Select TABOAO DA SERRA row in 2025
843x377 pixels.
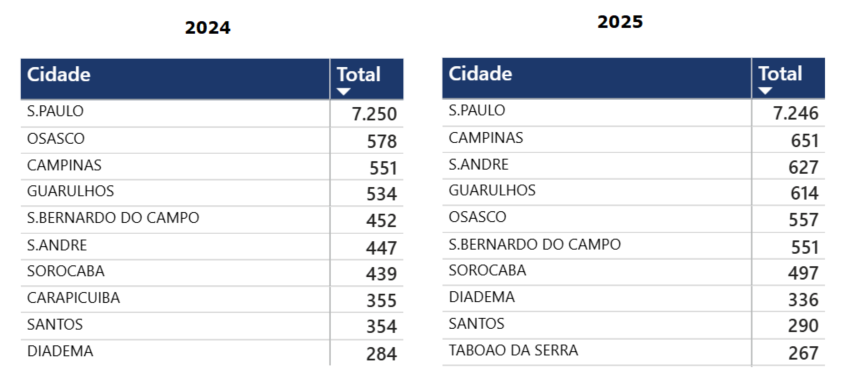point(633,352)
